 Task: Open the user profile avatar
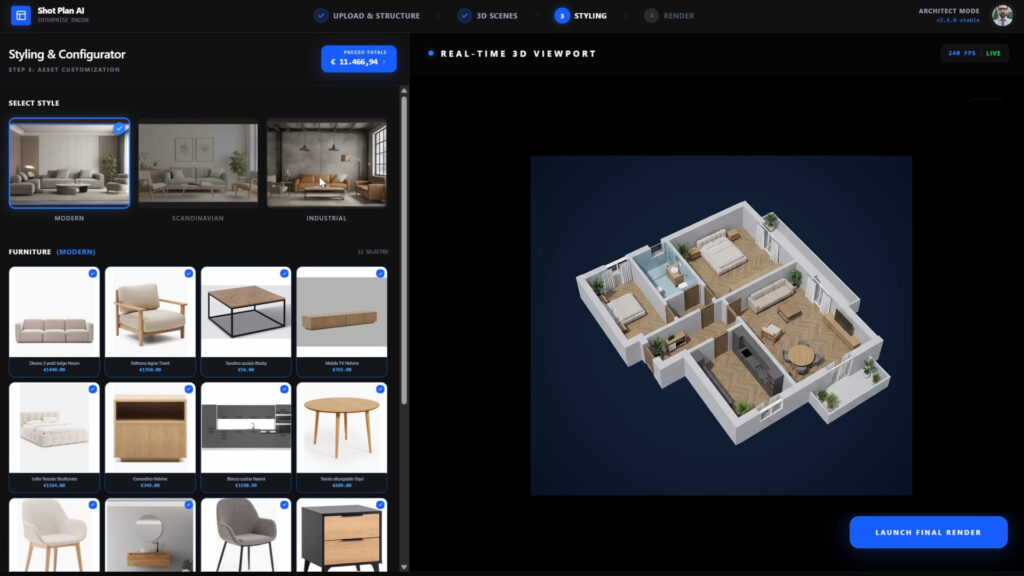point(1002,15)
